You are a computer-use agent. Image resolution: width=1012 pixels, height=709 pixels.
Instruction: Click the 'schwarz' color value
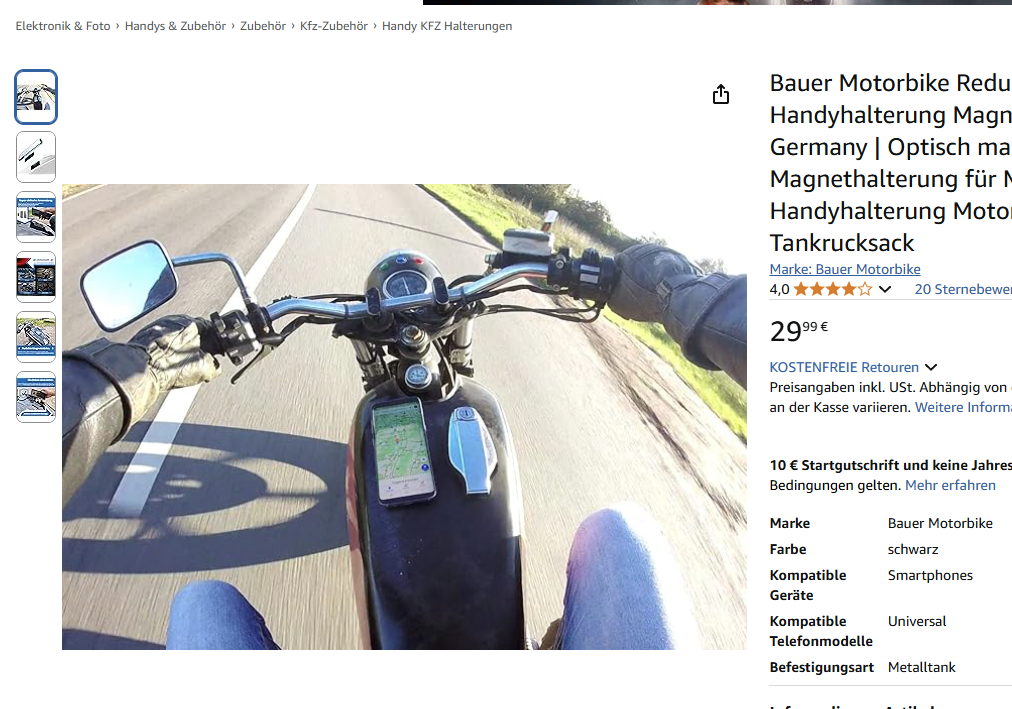(x=913, y=549)
